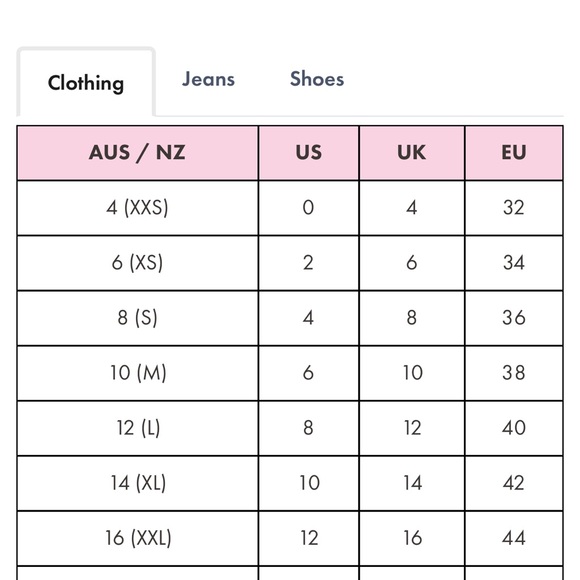The width and height of the screenshot is (580, 580).
Task: Select the 6 (XS) size cell
Action: pos(138,263)
